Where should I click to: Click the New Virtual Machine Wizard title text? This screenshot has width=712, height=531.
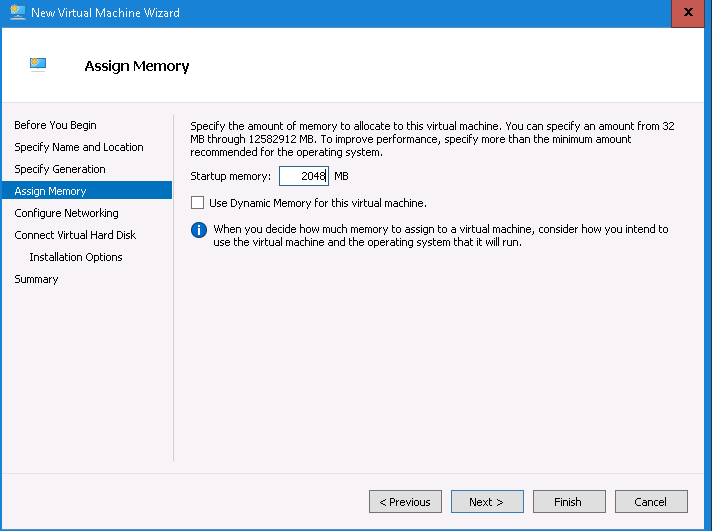[105, 13]
